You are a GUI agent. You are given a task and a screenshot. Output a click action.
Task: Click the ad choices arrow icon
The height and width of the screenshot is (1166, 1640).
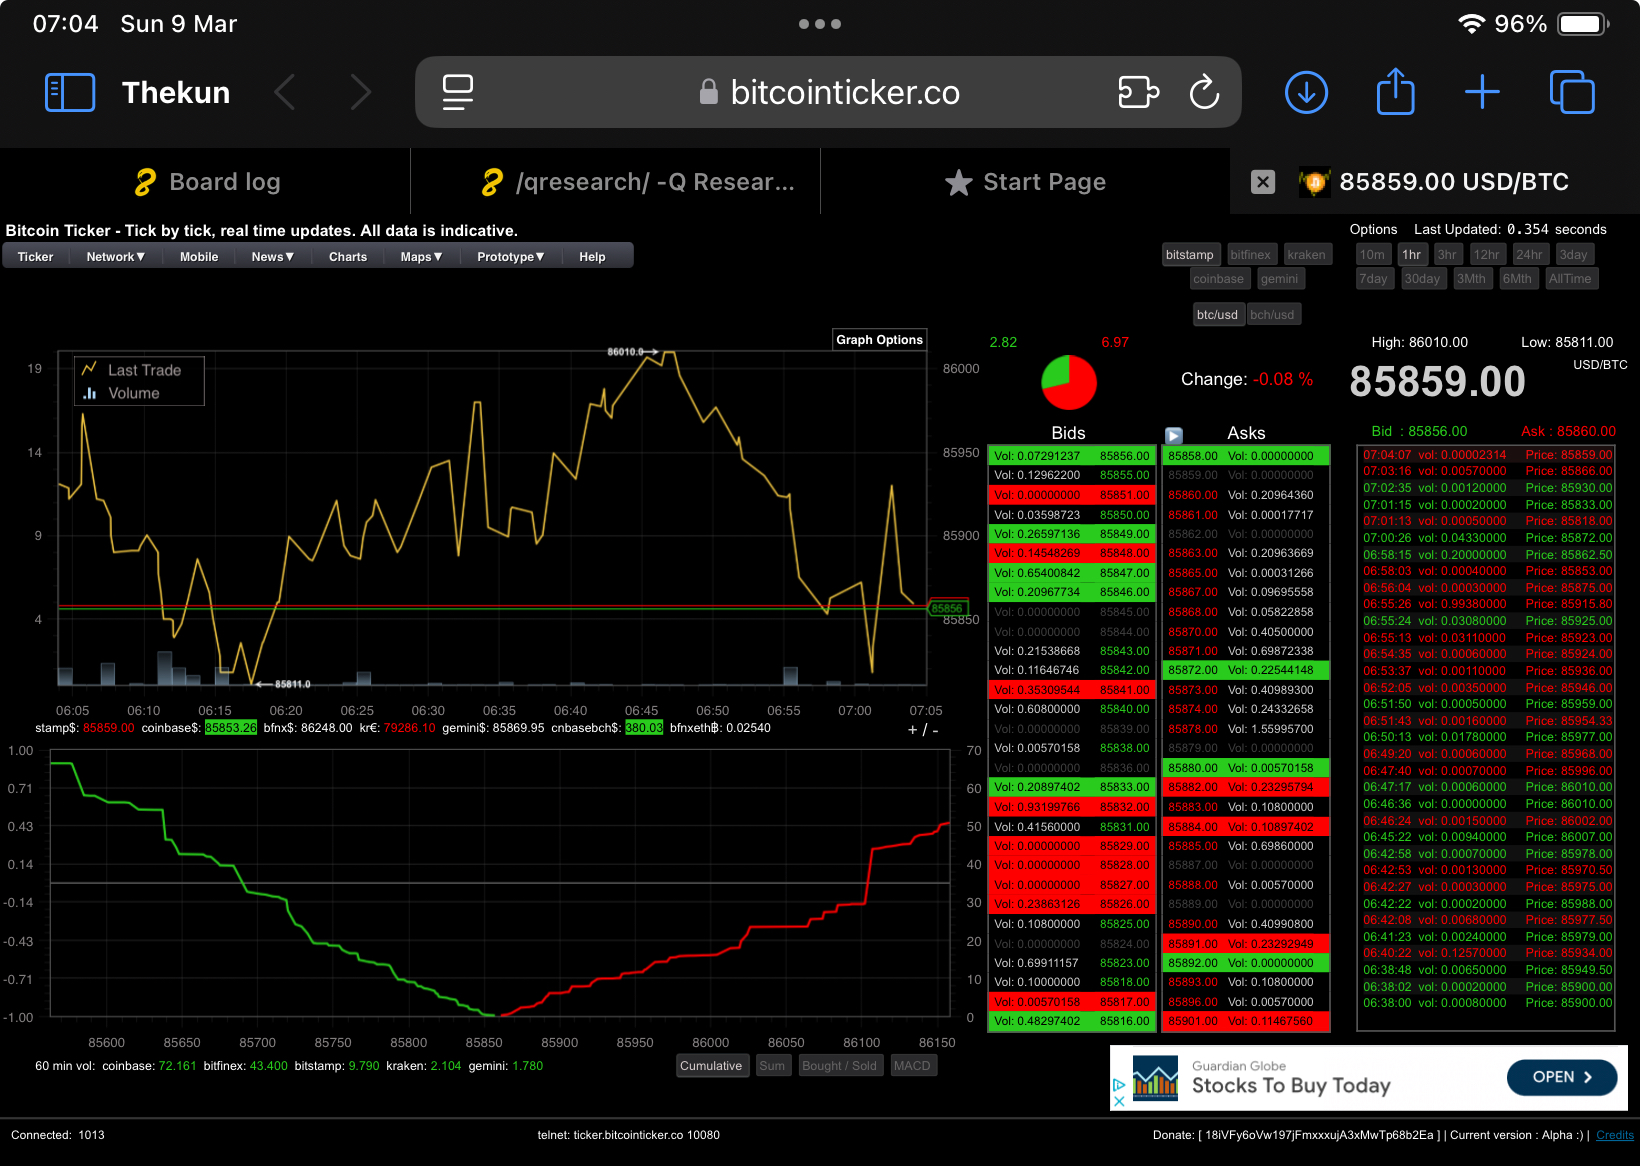[x=1119, y=1085]
